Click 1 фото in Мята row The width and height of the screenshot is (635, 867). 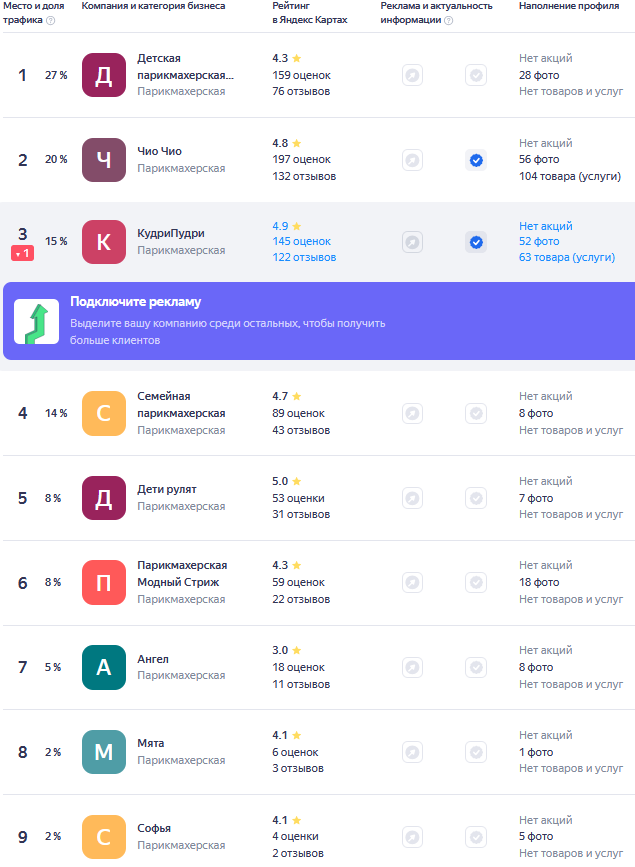tap(536, 752)
